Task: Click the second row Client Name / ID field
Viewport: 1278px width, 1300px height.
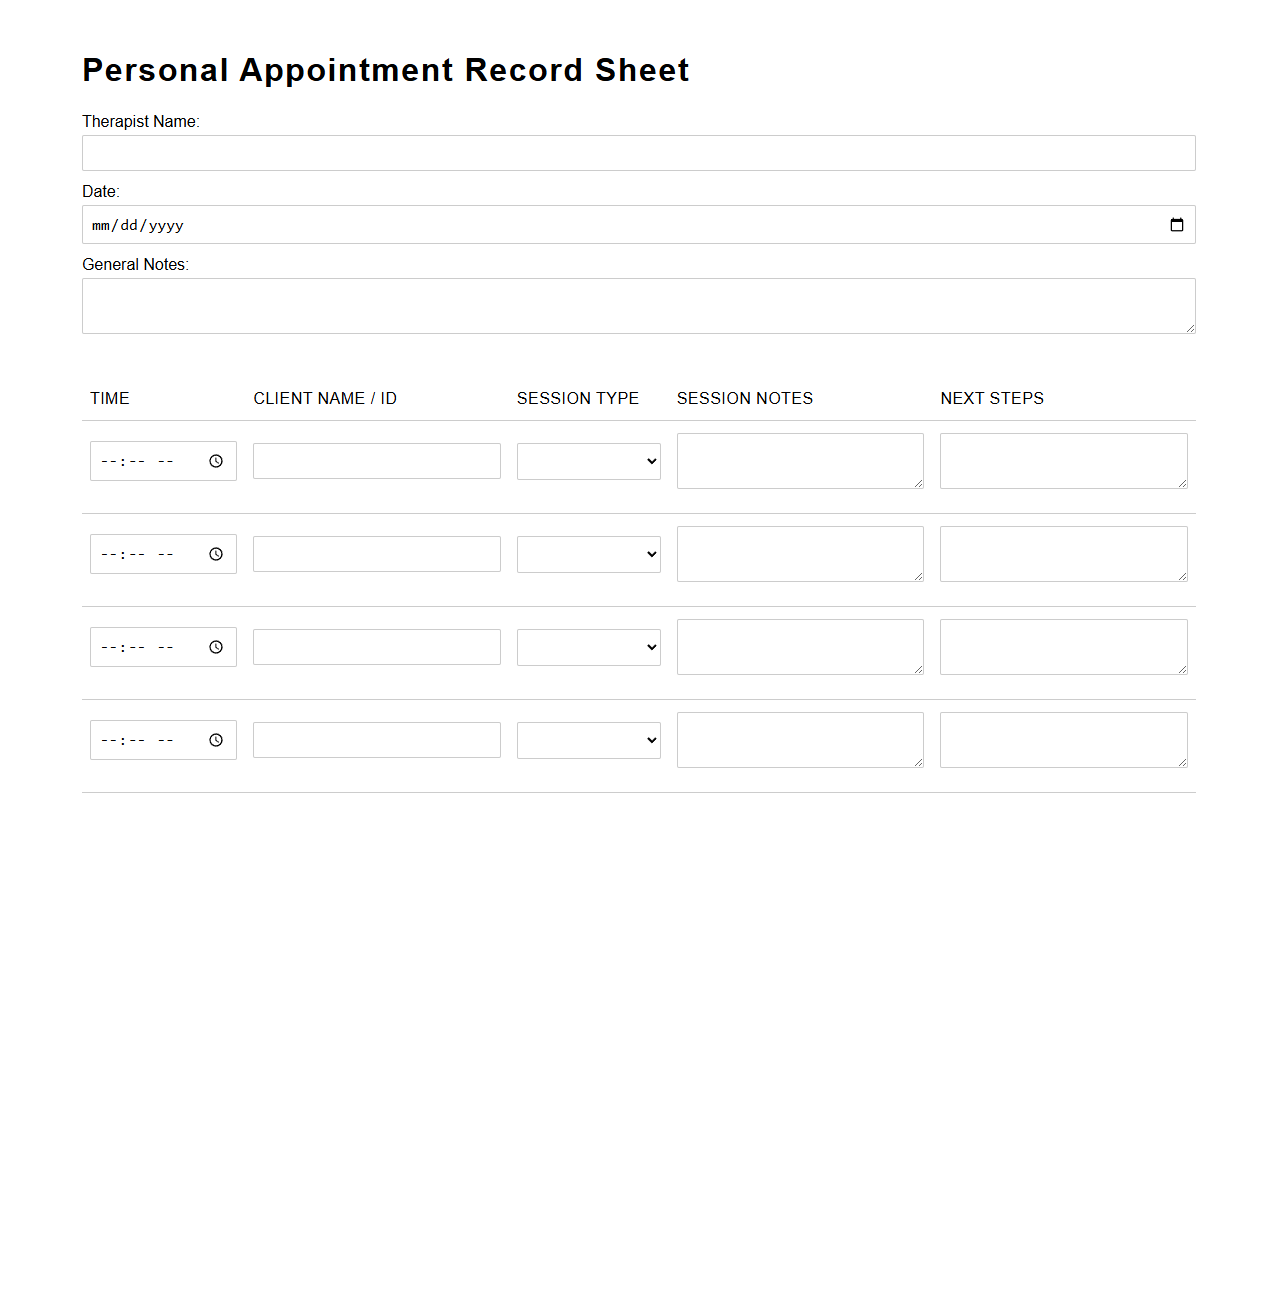Action: tap(376, 553)
